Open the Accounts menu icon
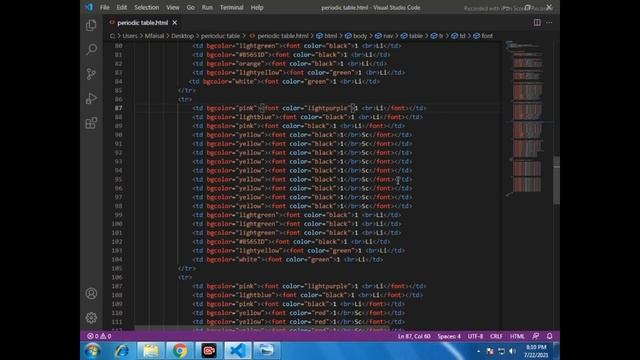The image size is (640, 360). 91,293
